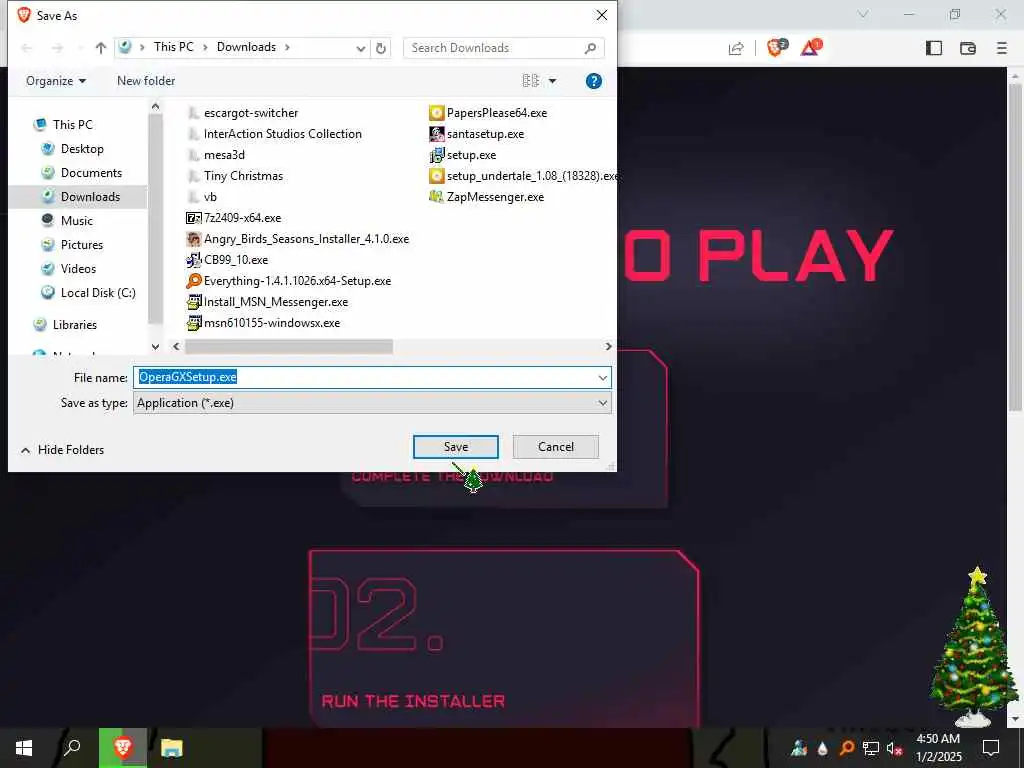Click the Save button
The width and height of the screenshot is (1024, 768).
coord(456,447)
